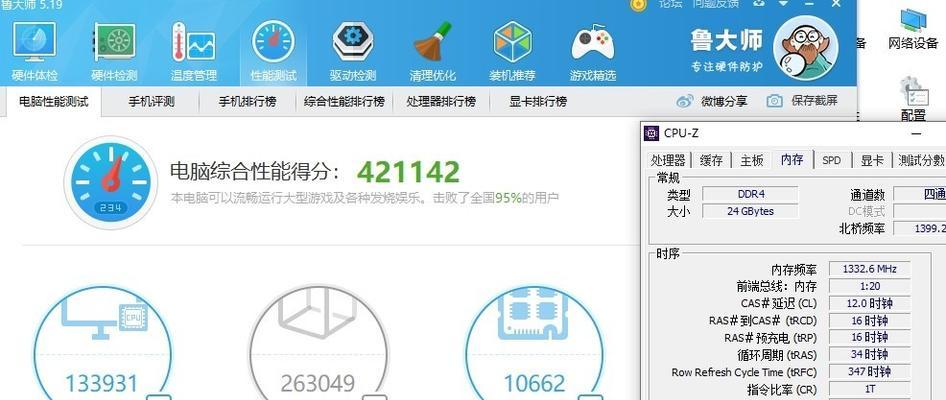946x400 pixels.
Task: Open 处理器排行榜 tab
Action: (441, 101)
